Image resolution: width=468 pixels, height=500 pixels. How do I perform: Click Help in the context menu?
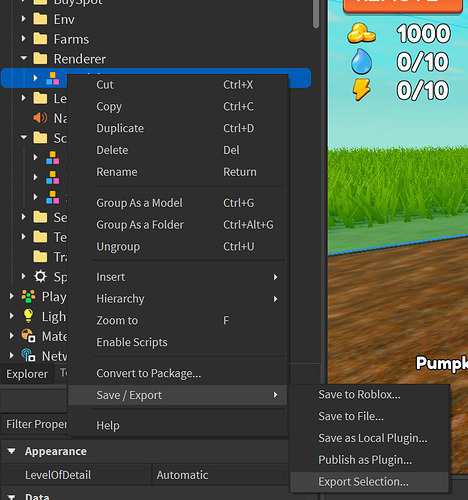178,426
